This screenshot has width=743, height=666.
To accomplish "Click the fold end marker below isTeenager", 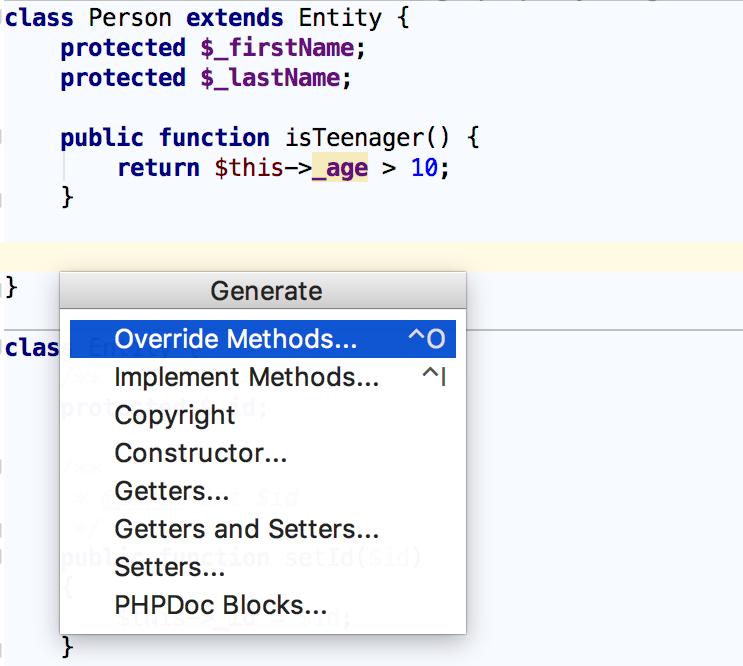I will pos(3,197).
